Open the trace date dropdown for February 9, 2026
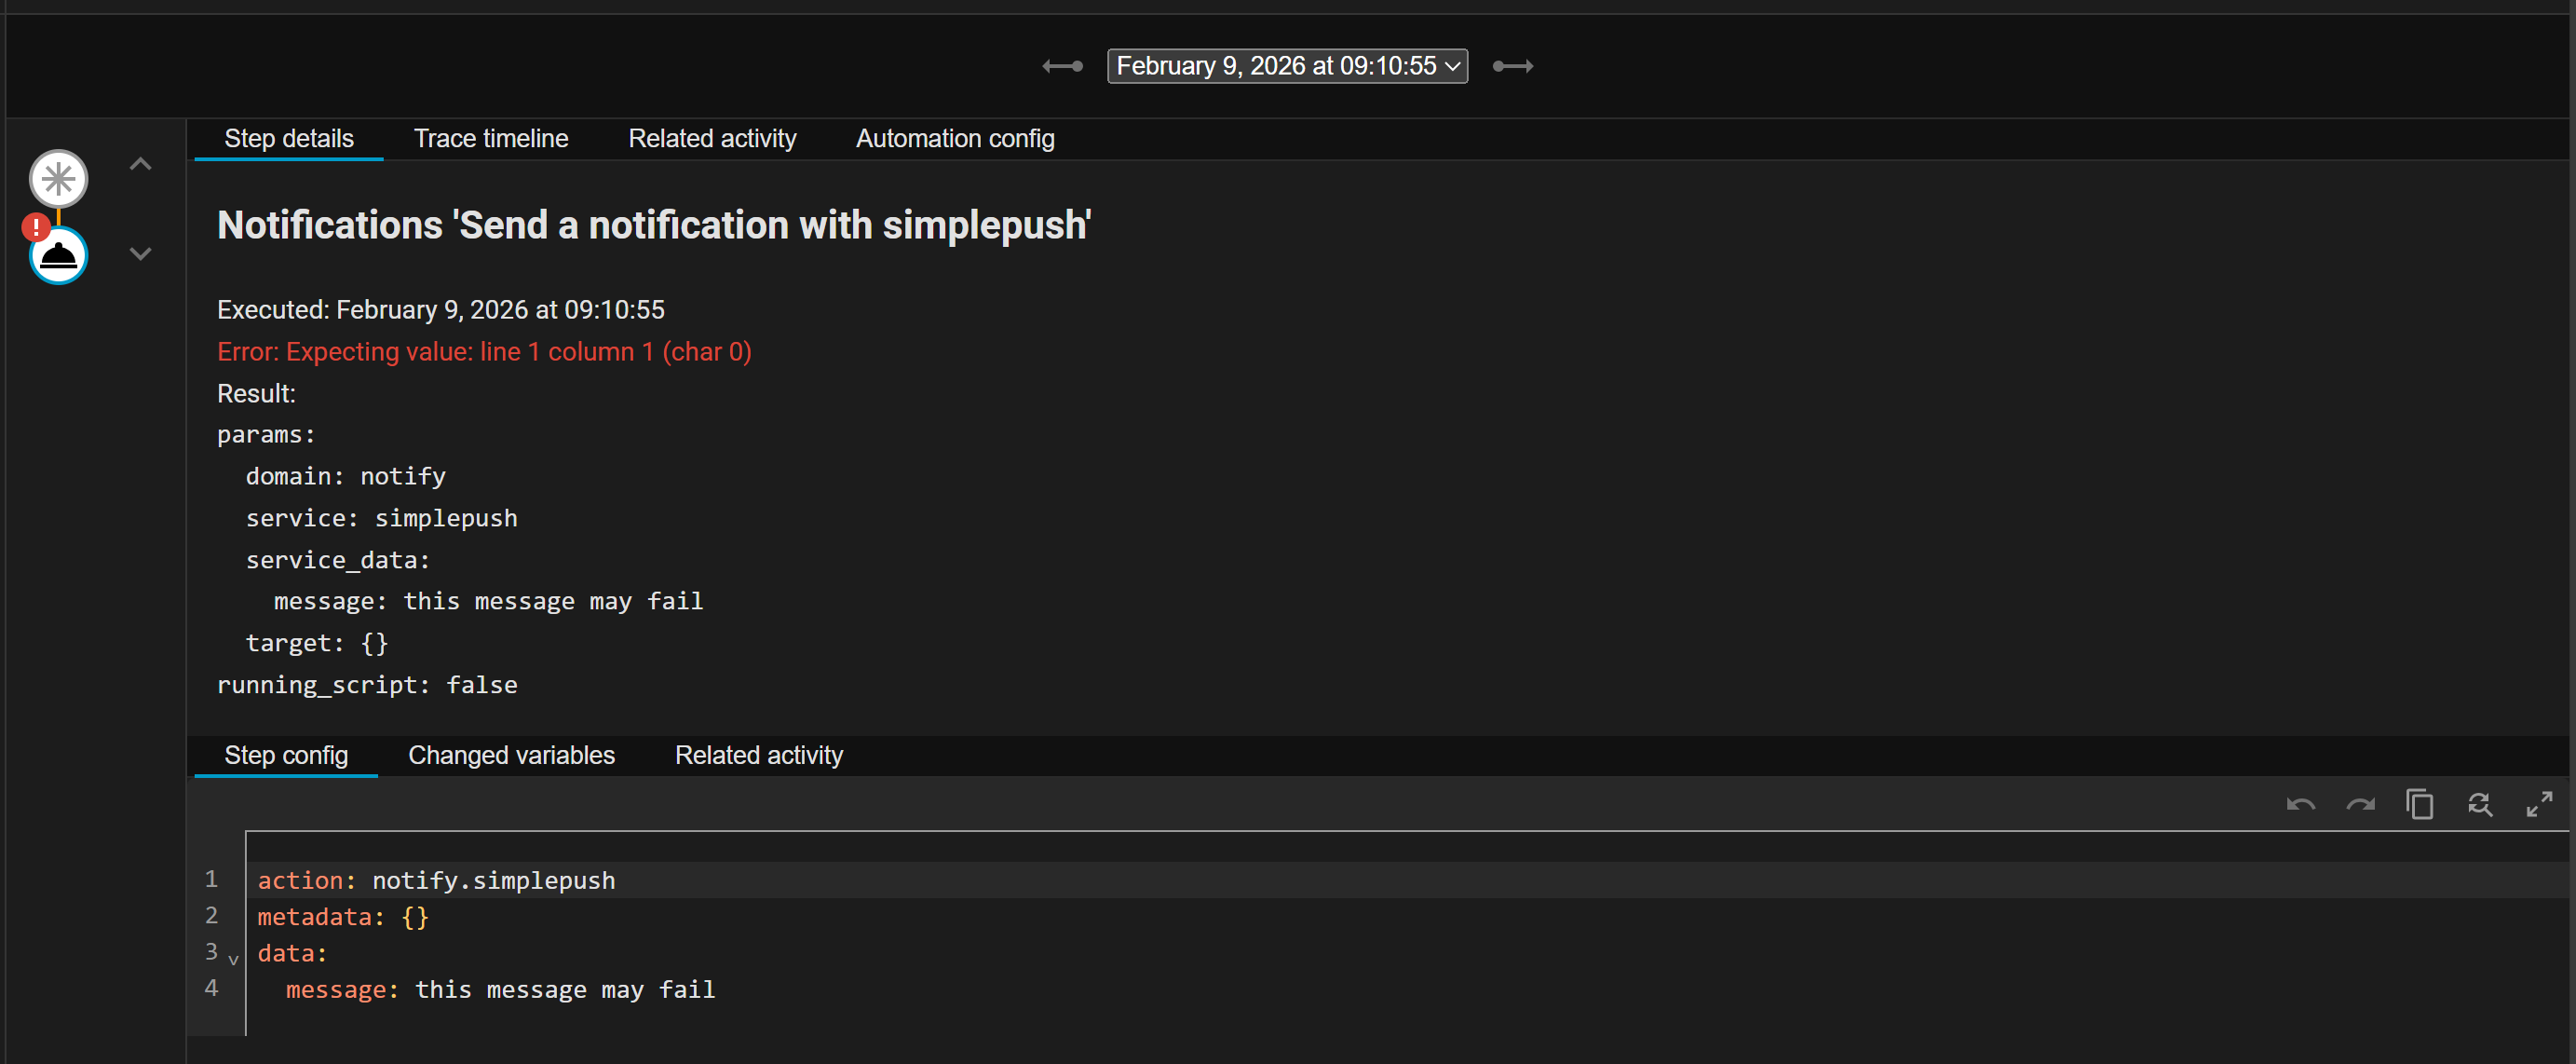2576x1064 pixels. [1287, 67]
